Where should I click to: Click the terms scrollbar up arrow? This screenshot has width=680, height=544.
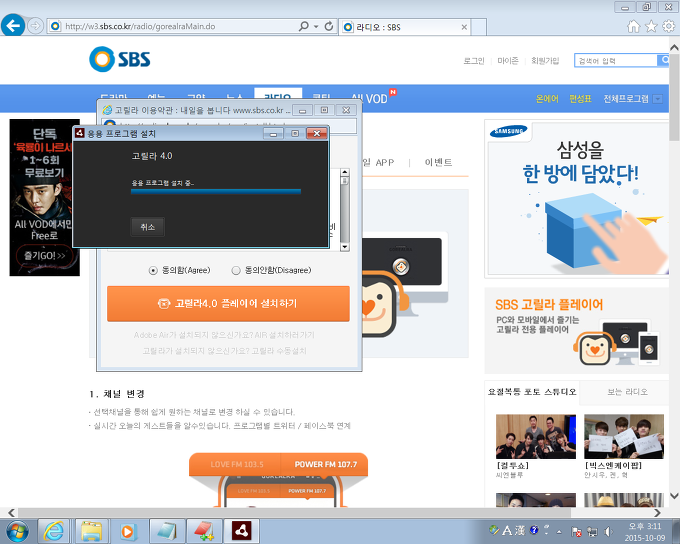(345, 172)
